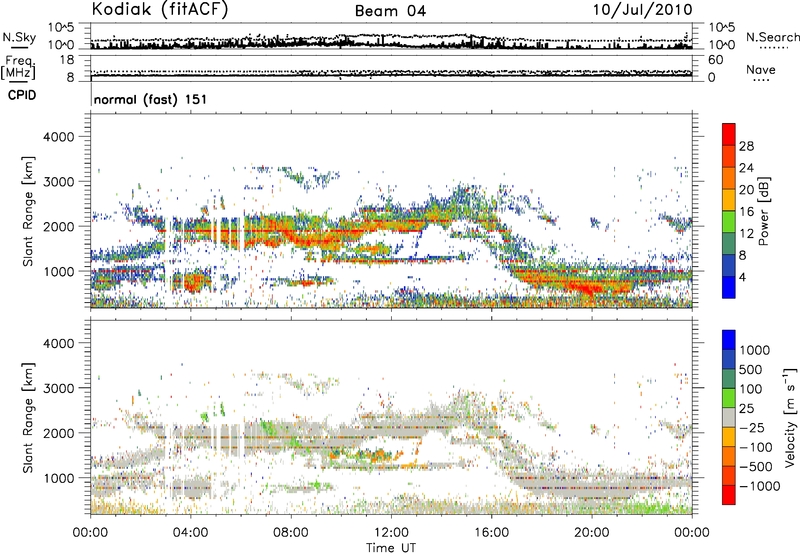The image size is (800, 554).
Task: Click the '60' Nave axis tick
Action: pyautogui.click(x=715, y=60)
